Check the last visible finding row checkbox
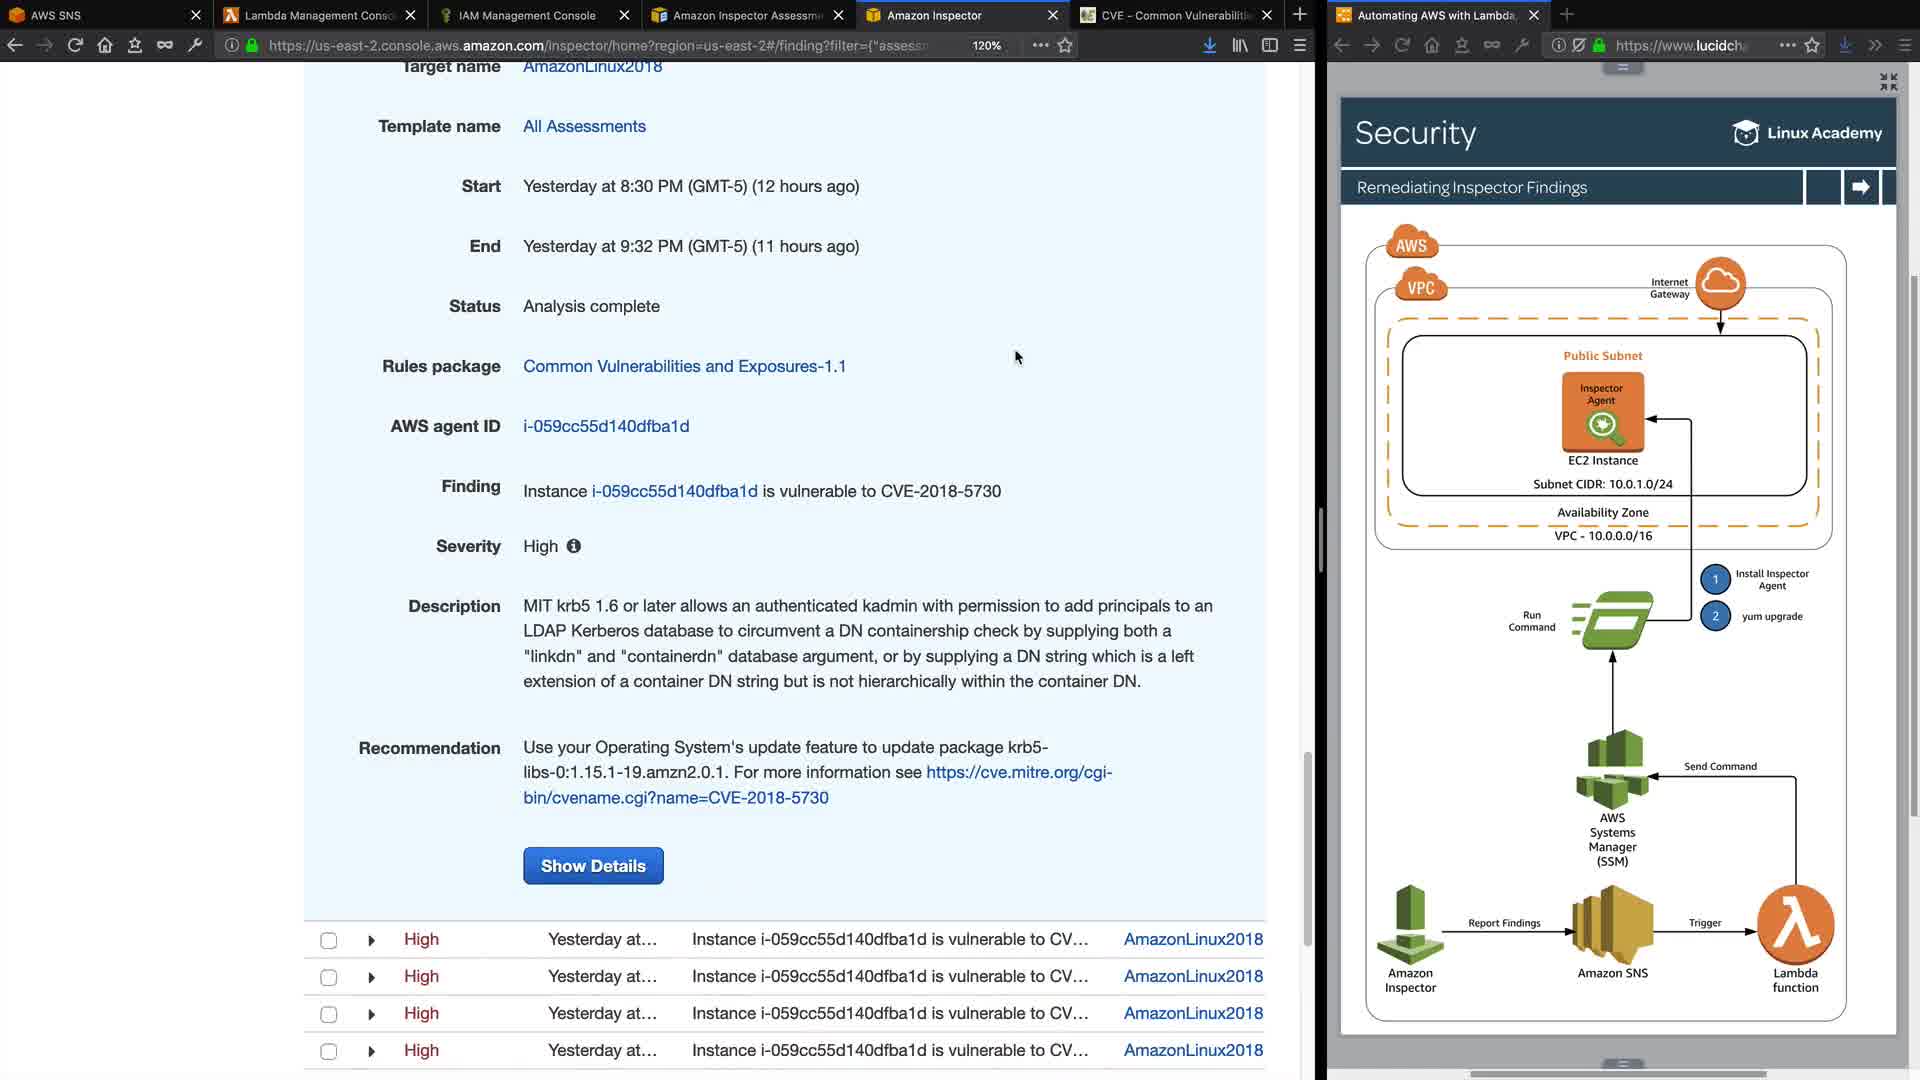 point(329,1051)
